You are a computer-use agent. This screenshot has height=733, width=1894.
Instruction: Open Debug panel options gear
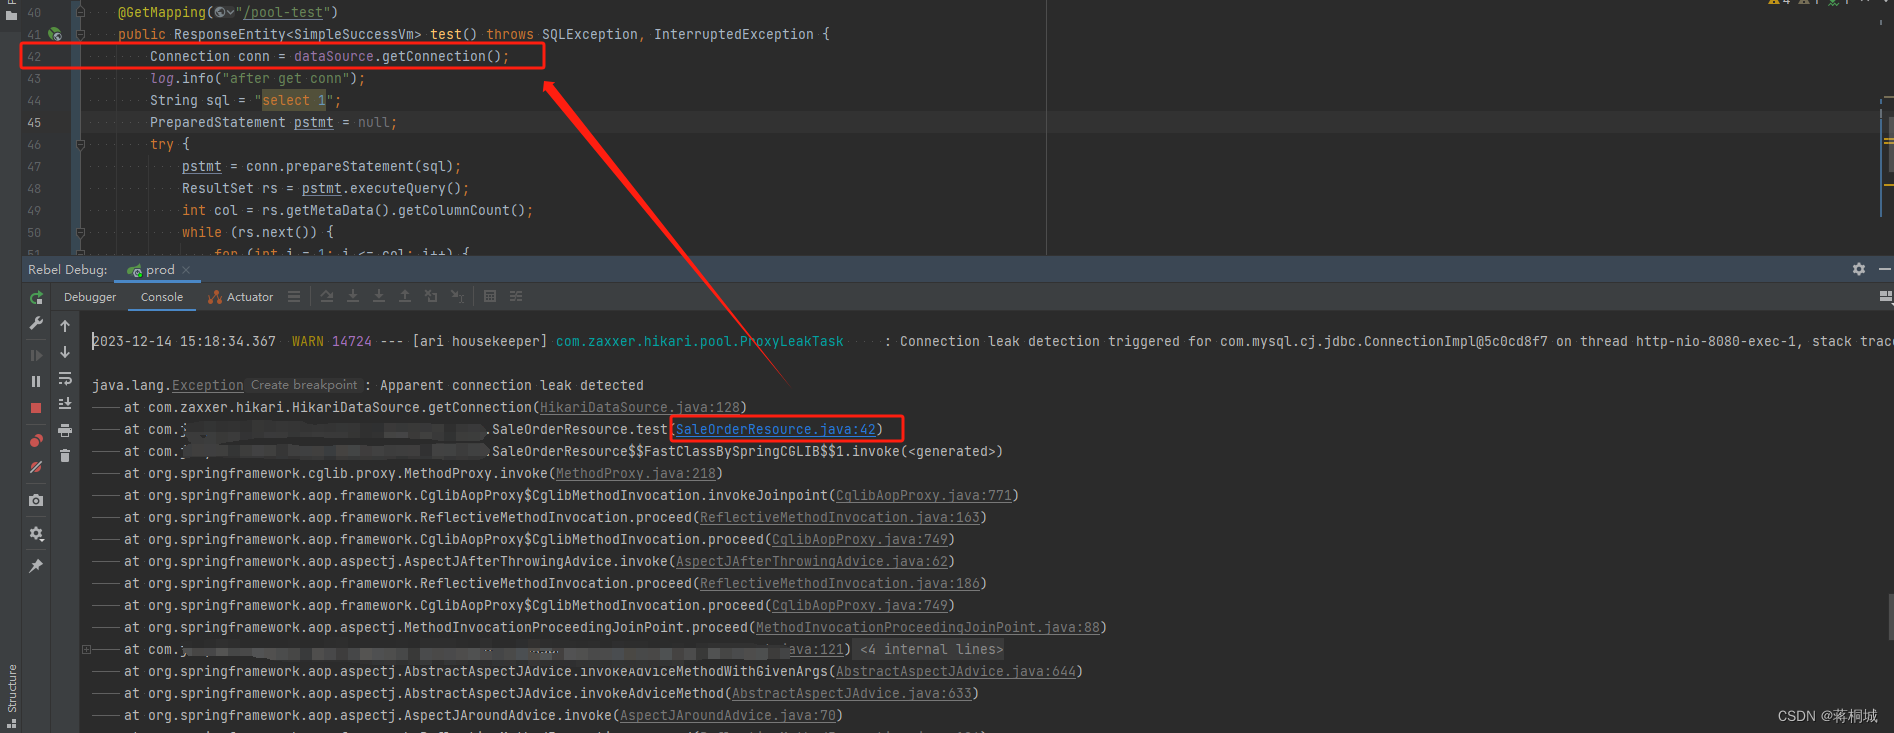point(1859,269)
